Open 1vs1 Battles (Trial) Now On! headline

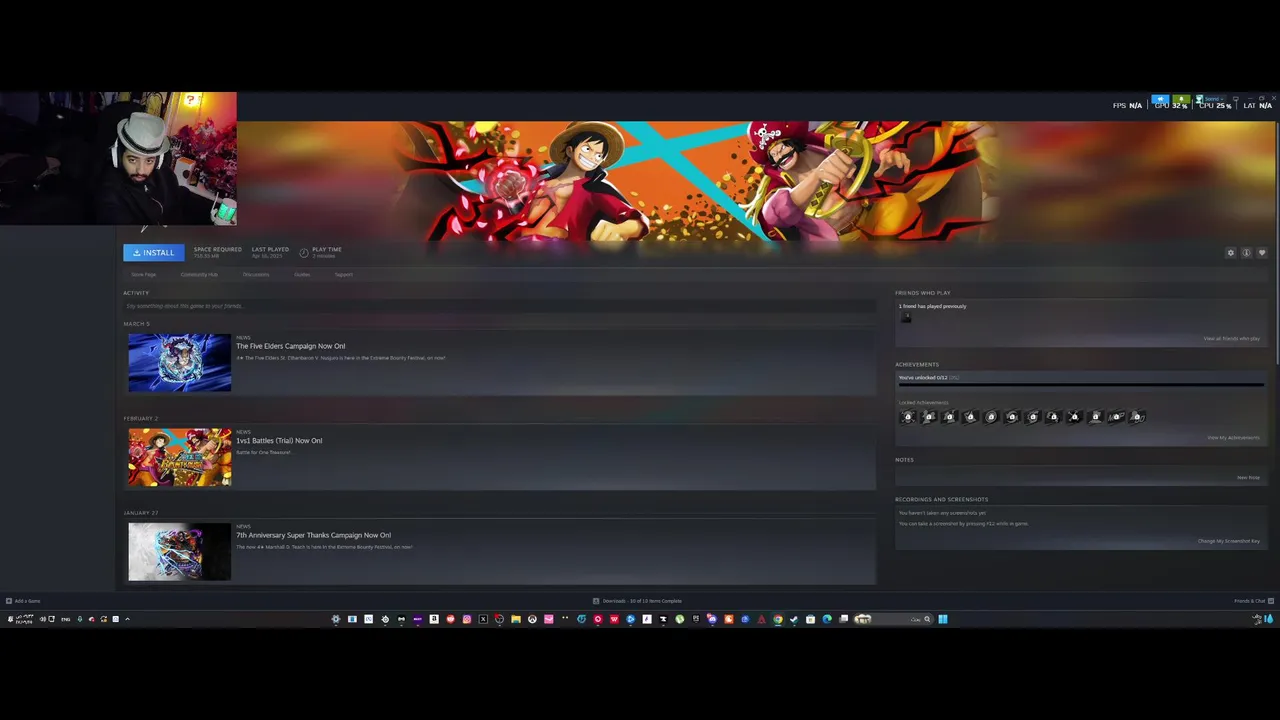point(279,440)
